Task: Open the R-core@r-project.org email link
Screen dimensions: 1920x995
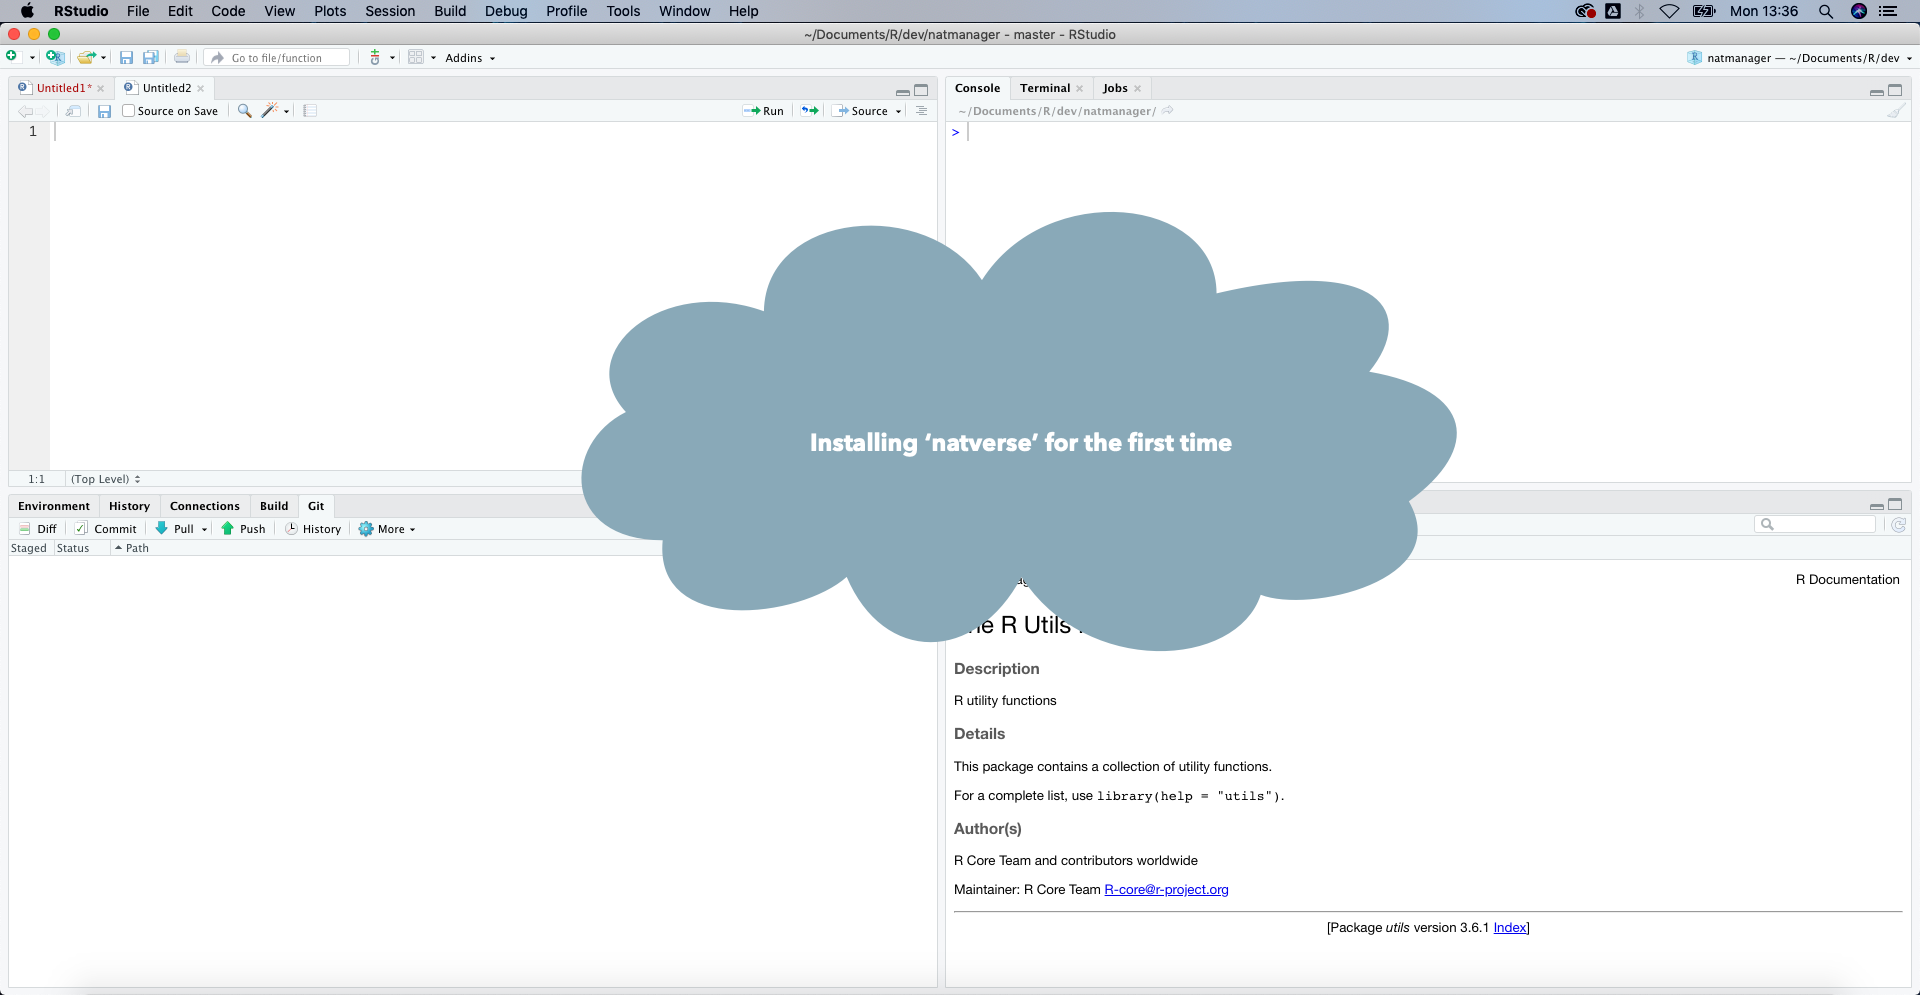Action: (x=1166, y=890)
